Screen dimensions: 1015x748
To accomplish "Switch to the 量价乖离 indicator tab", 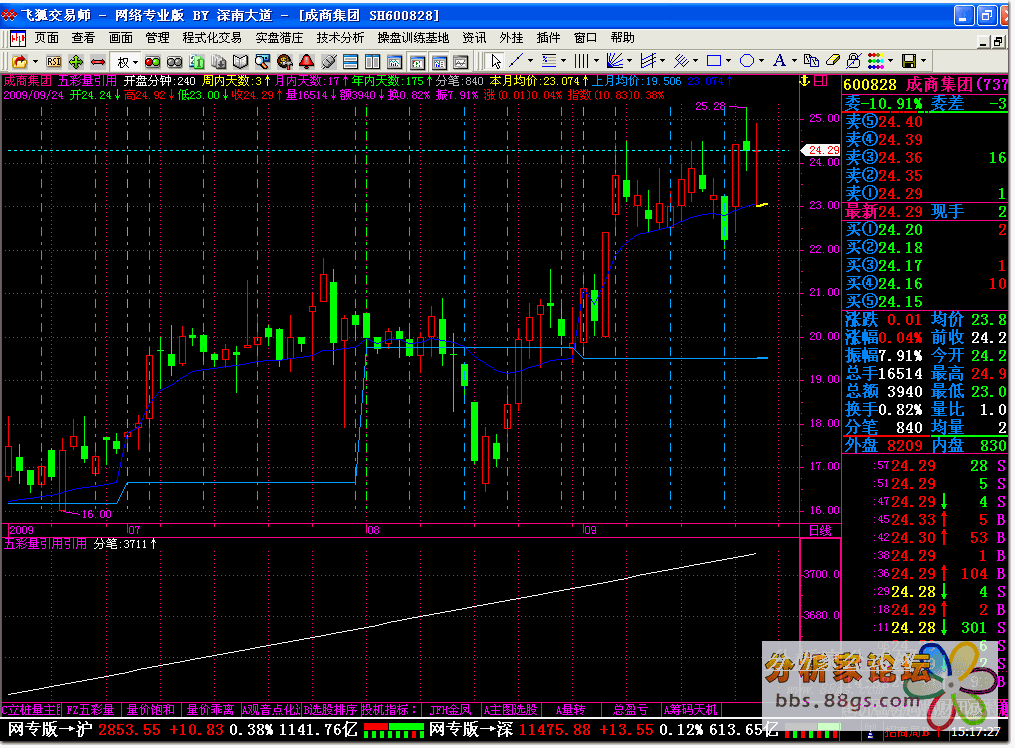I will 210,710.
